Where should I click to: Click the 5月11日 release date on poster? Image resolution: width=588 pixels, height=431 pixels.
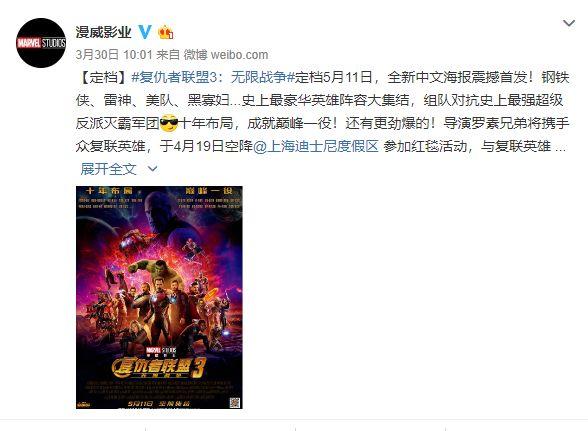(140, 404)
